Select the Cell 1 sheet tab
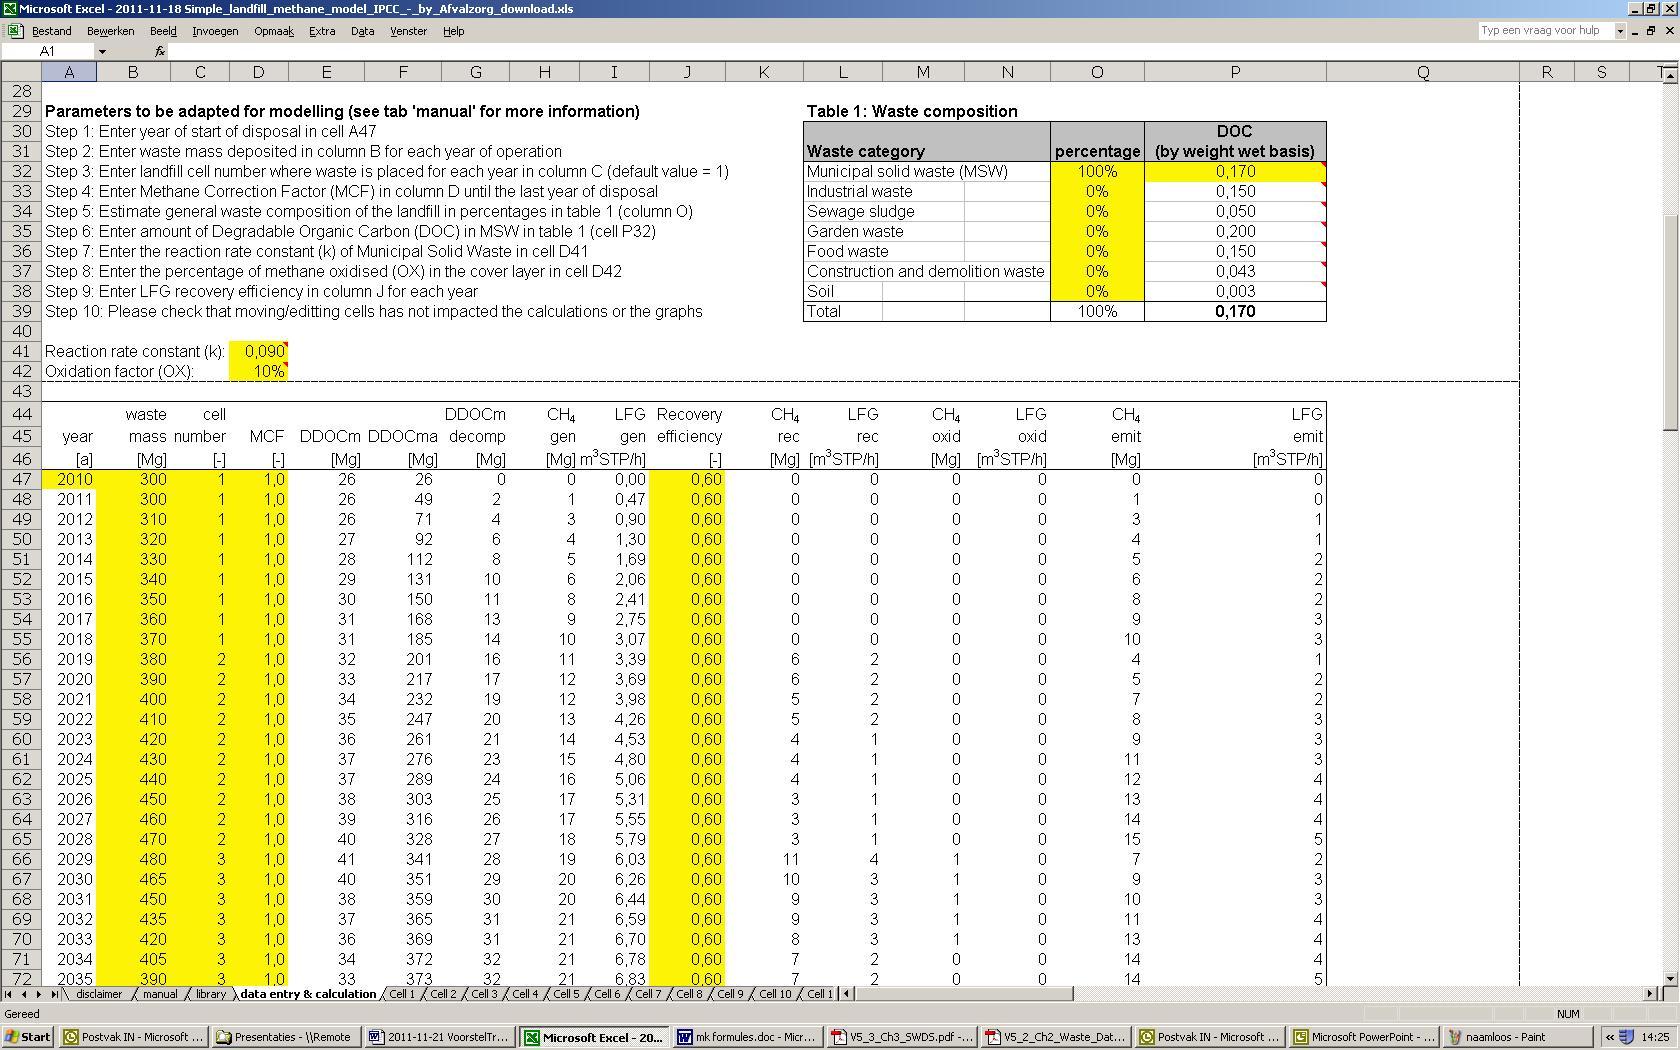Screen dimensions: 1680x1050 [x=401, y=994]
